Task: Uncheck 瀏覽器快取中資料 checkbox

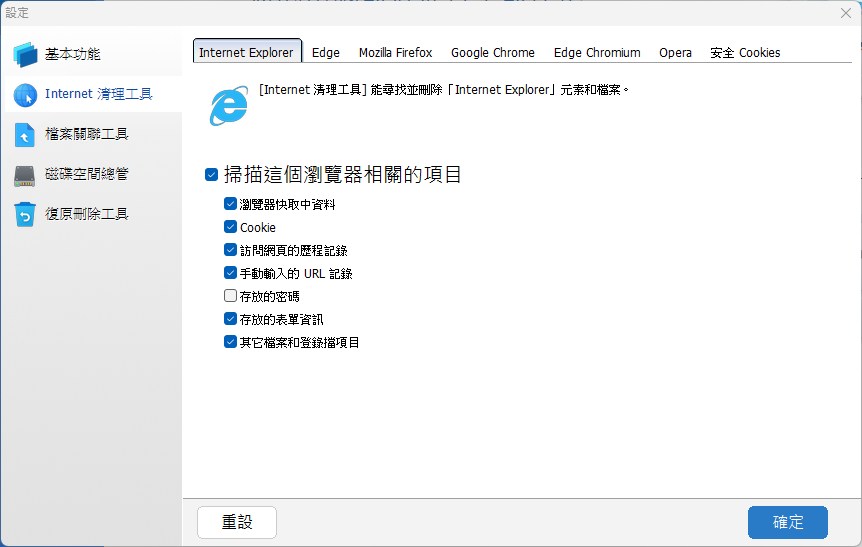Action: (230, 204)
